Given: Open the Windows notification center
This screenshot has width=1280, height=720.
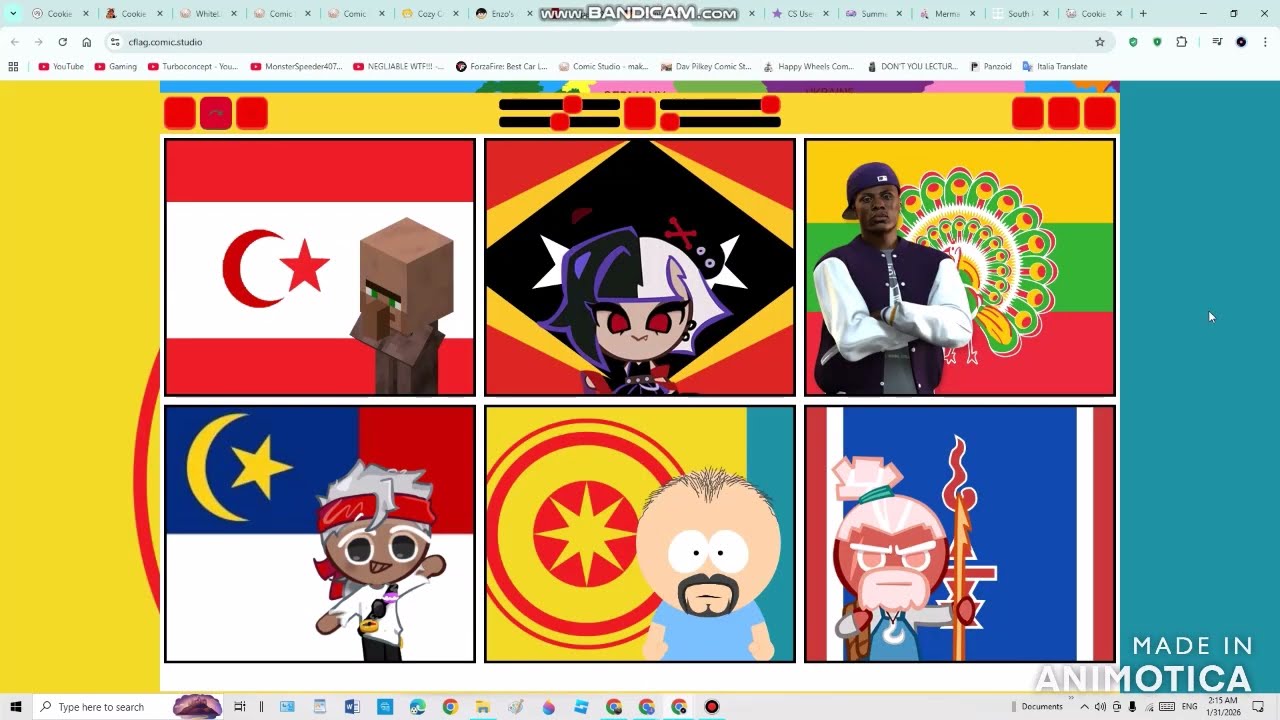Looking at the screenshot, I should [x=1259, y=706].
